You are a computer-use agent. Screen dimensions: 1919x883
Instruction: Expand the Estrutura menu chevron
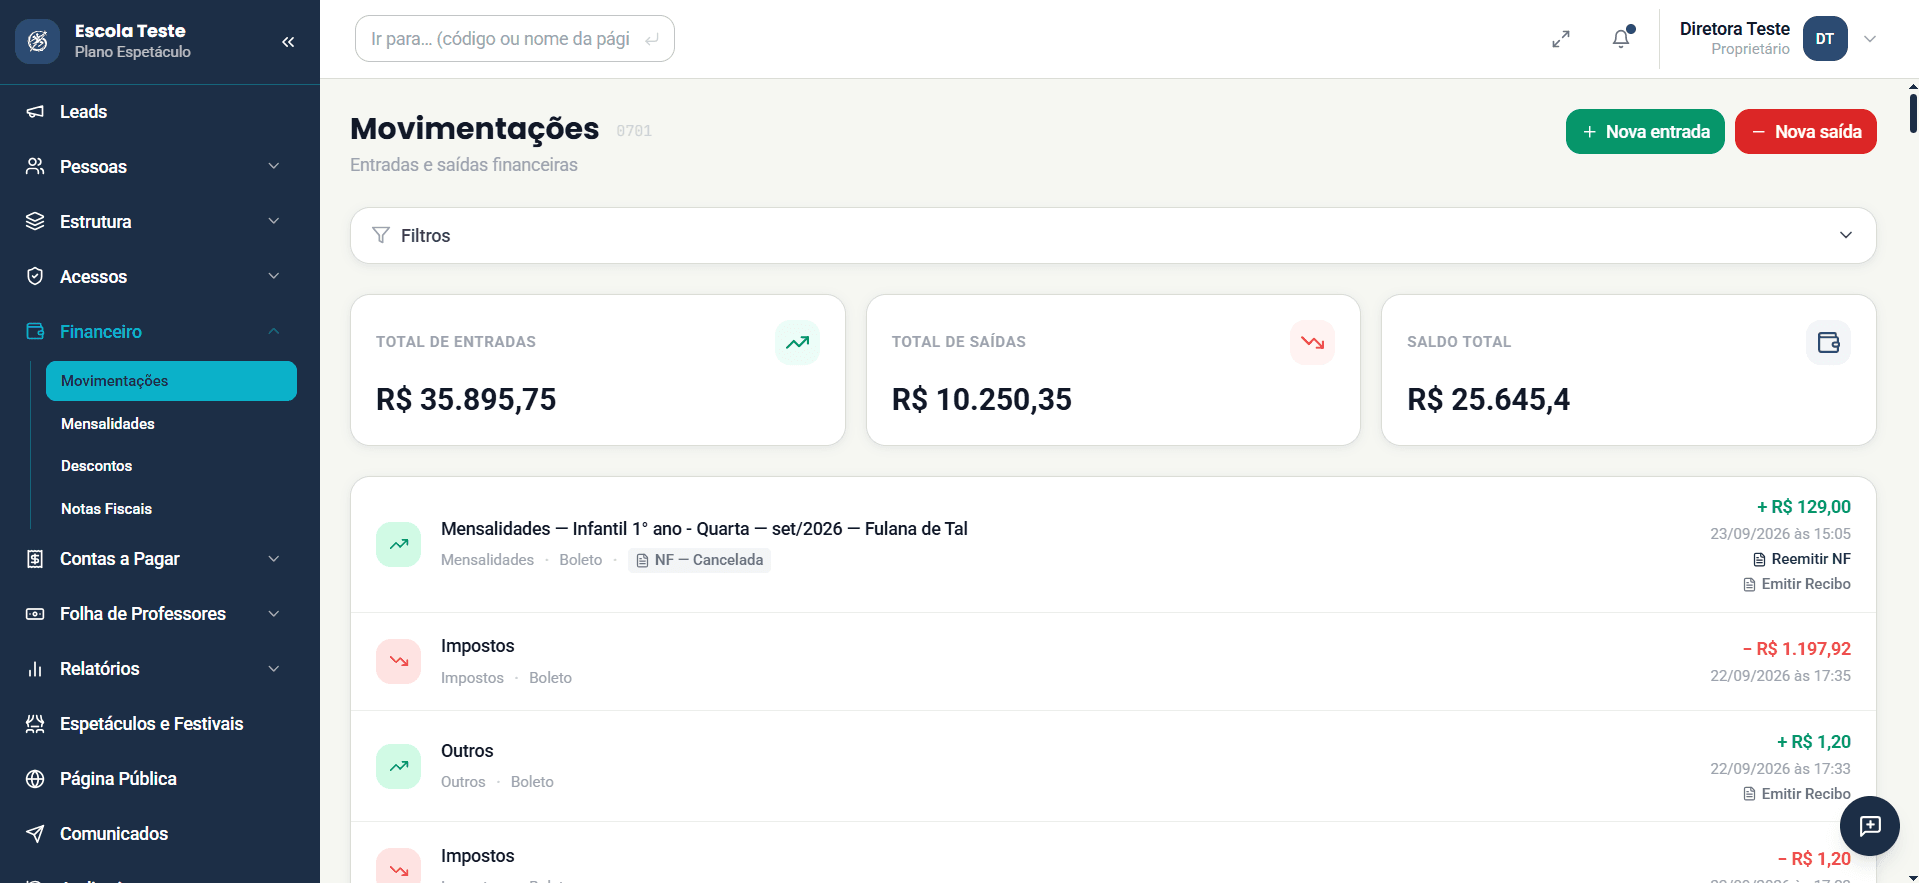click(274, 221)
